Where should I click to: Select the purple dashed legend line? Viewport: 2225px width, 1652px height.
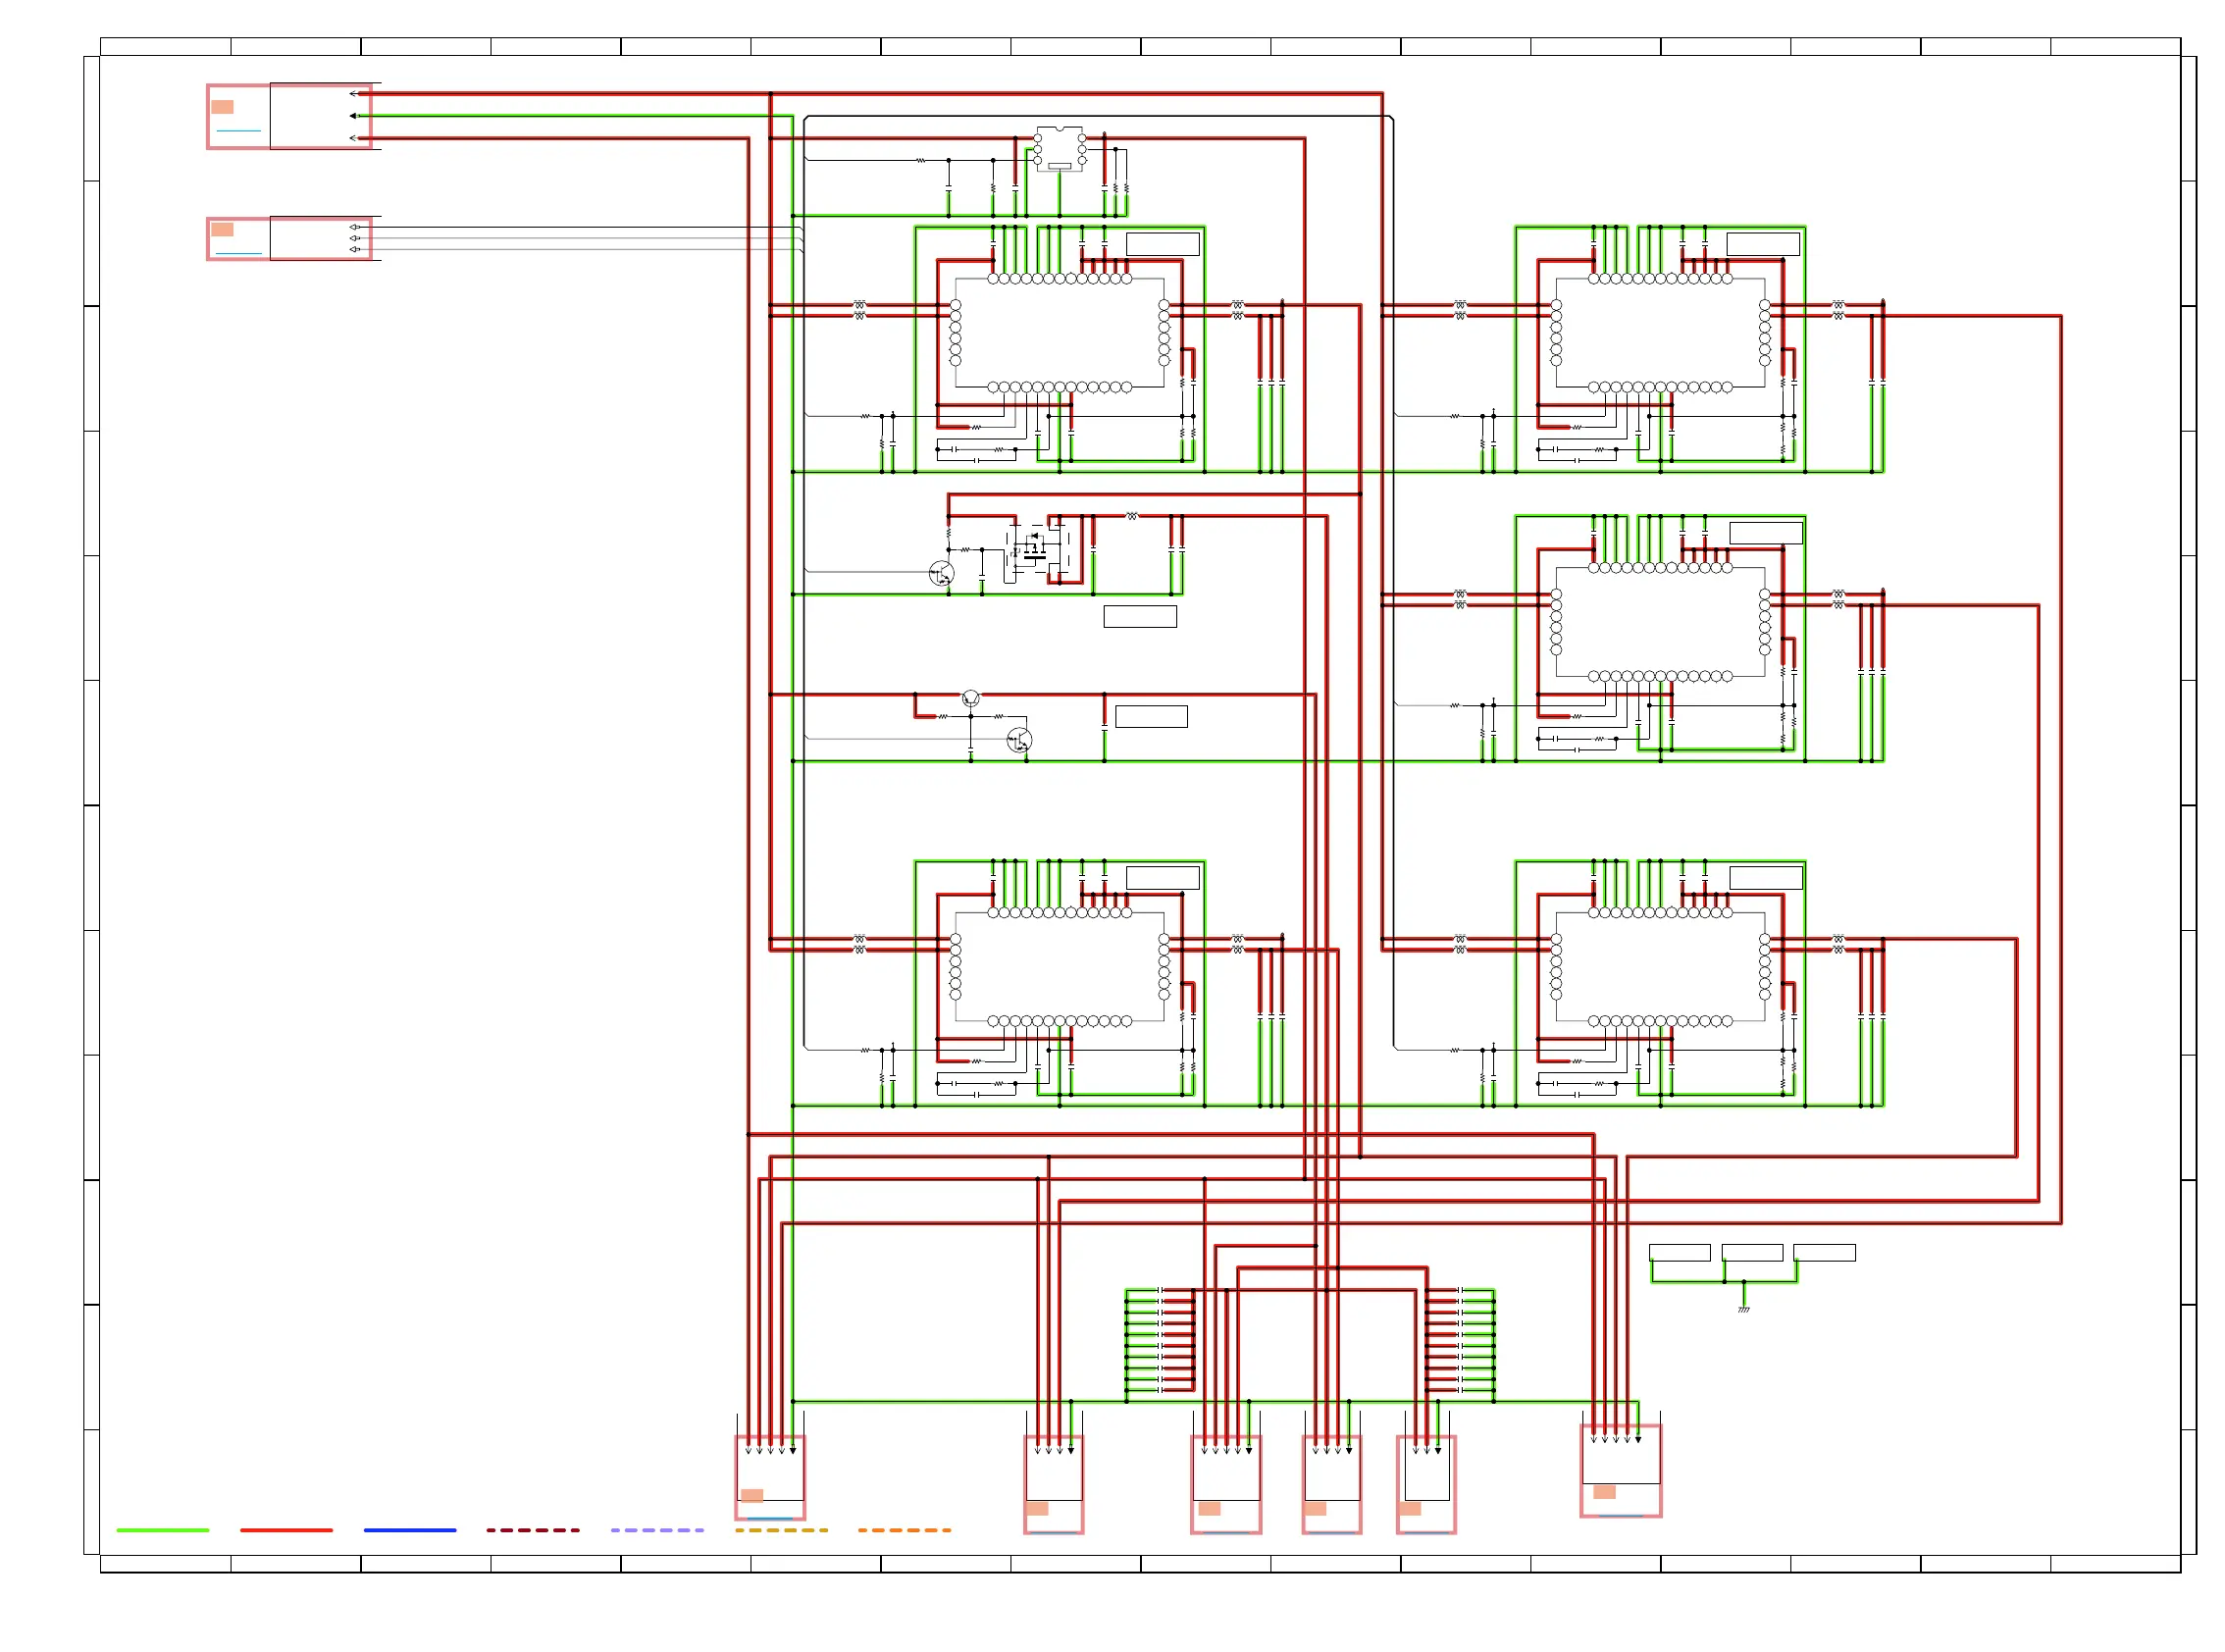[657, 1530]
